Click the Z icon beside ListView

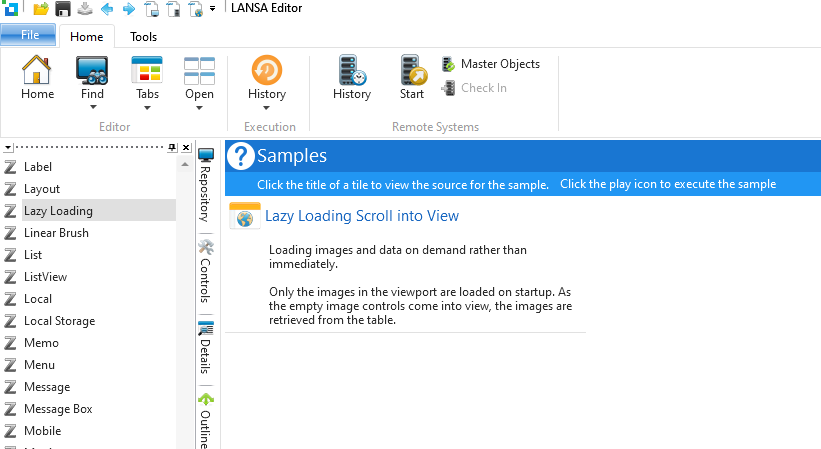[10, 277]
